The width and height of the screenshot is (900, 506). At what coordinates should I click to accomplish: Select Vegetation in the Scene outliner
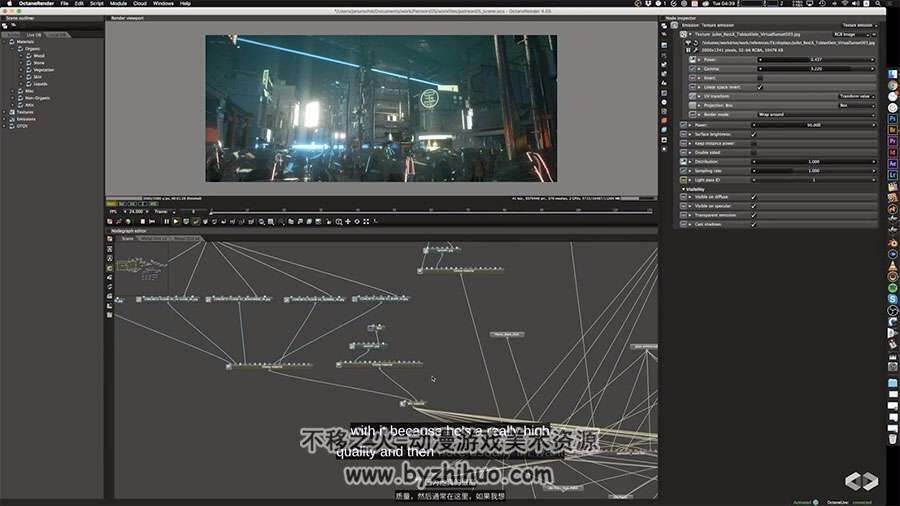click(44, 70)
